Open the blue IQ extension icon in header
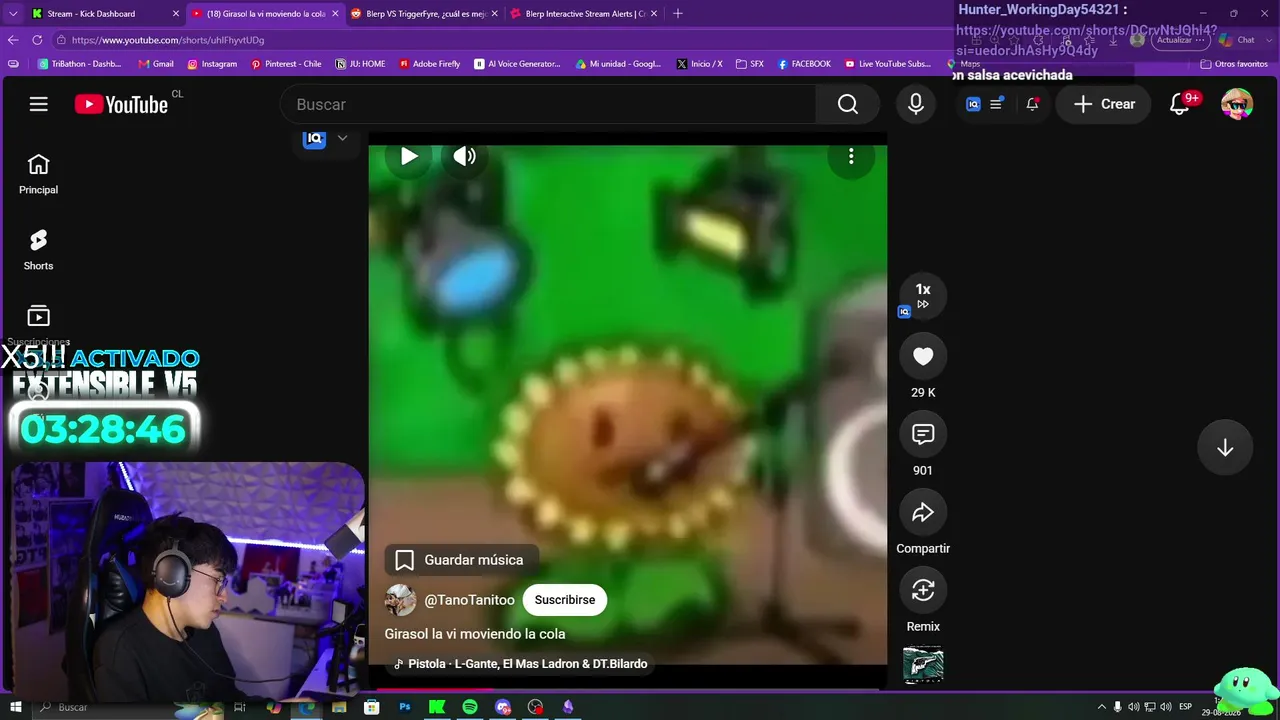Screen dimensions: 1280x720 (973, 104)
